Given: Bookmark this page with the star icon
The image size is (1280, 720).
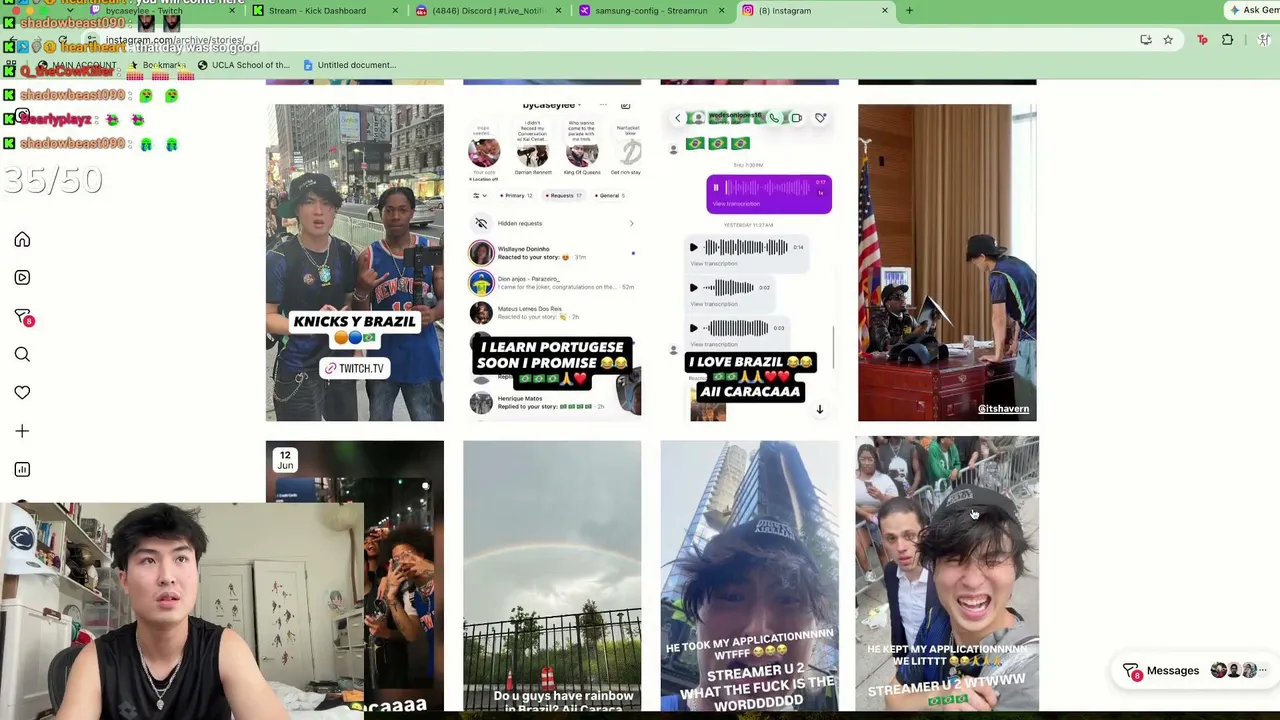Looking at the screenshot, I should tap(1168, 40).
